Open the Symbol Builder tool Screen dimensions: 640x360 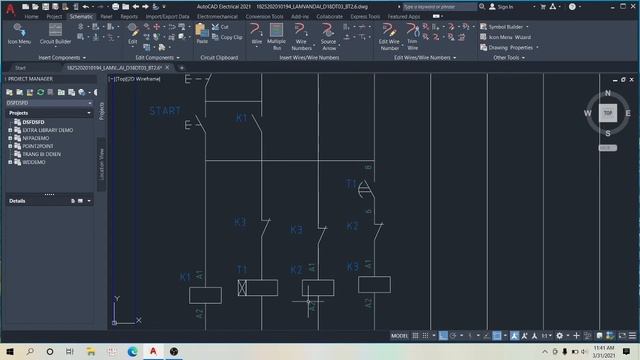coord(504,27)
